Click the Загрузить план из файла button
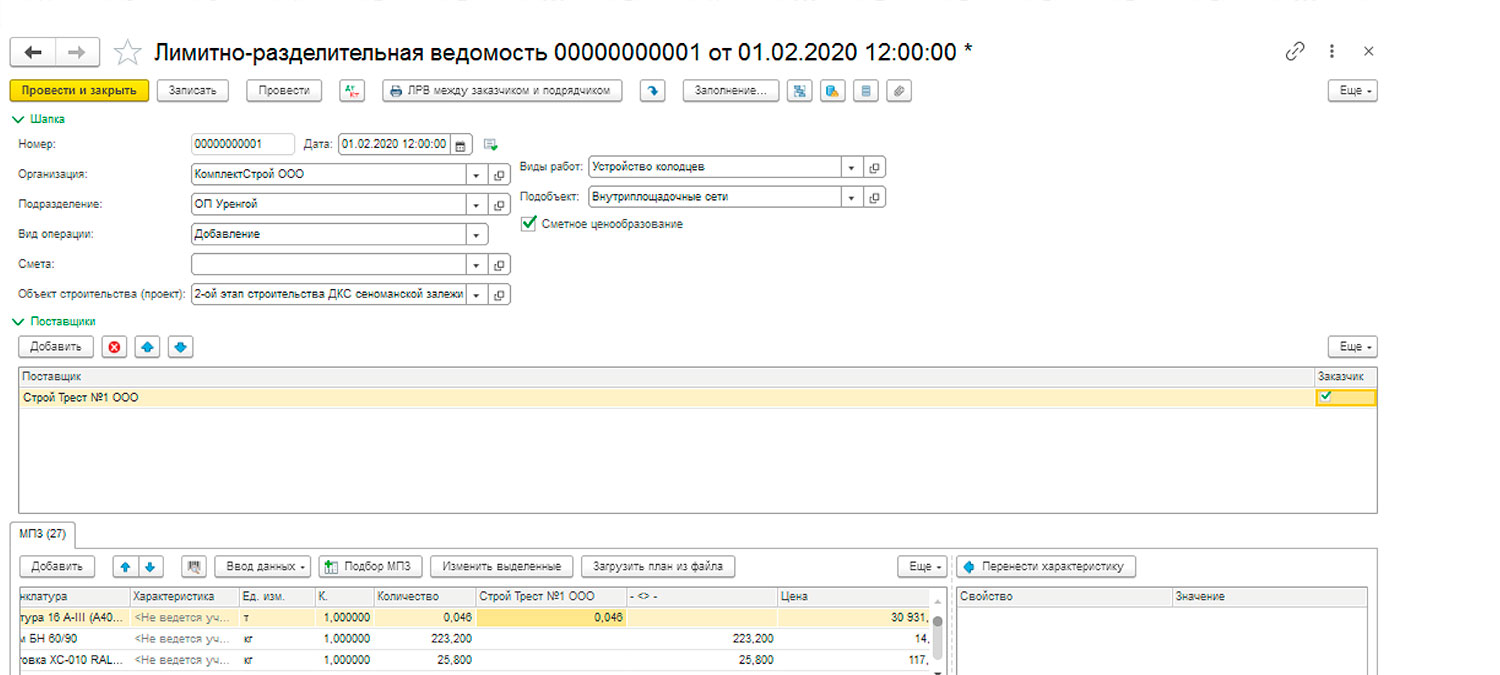Image resolution: width=1500 pixels, height=675 pixels. click(658, 567)
